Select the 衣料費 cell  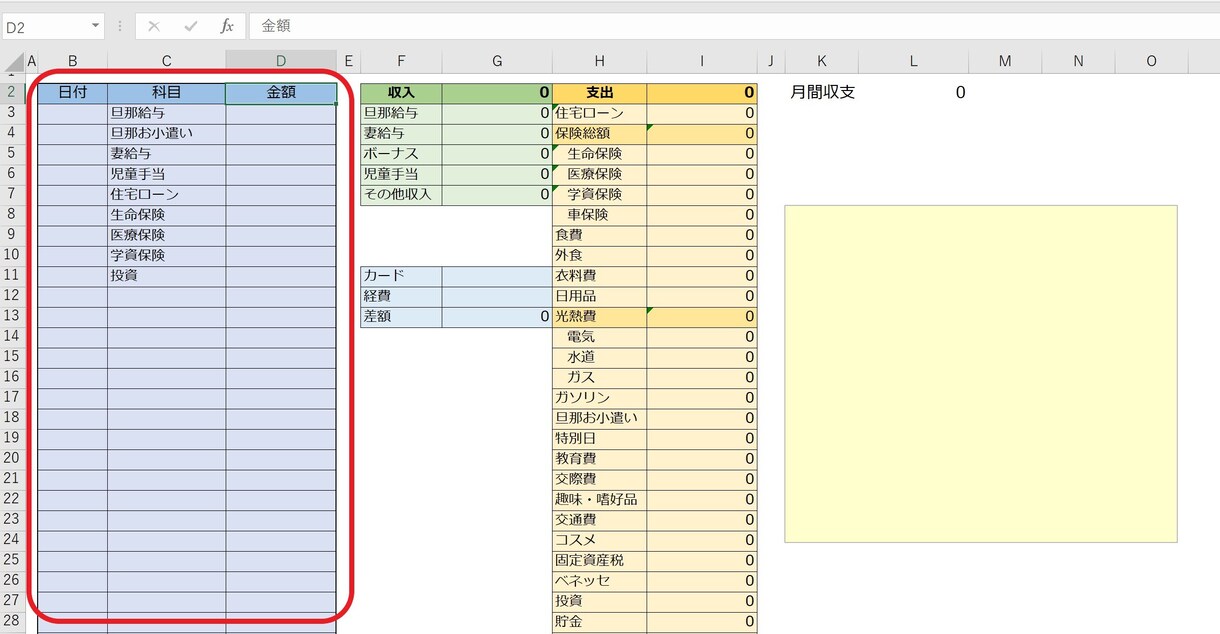coord(599,276)
